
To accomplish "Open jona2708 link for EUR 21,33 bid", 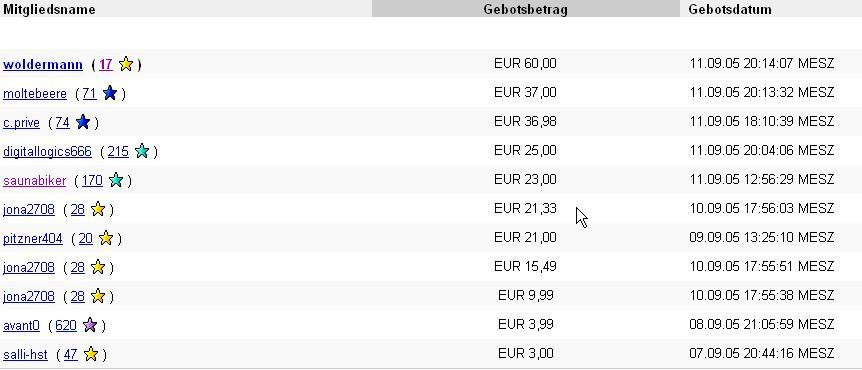I will coord(29,209).
